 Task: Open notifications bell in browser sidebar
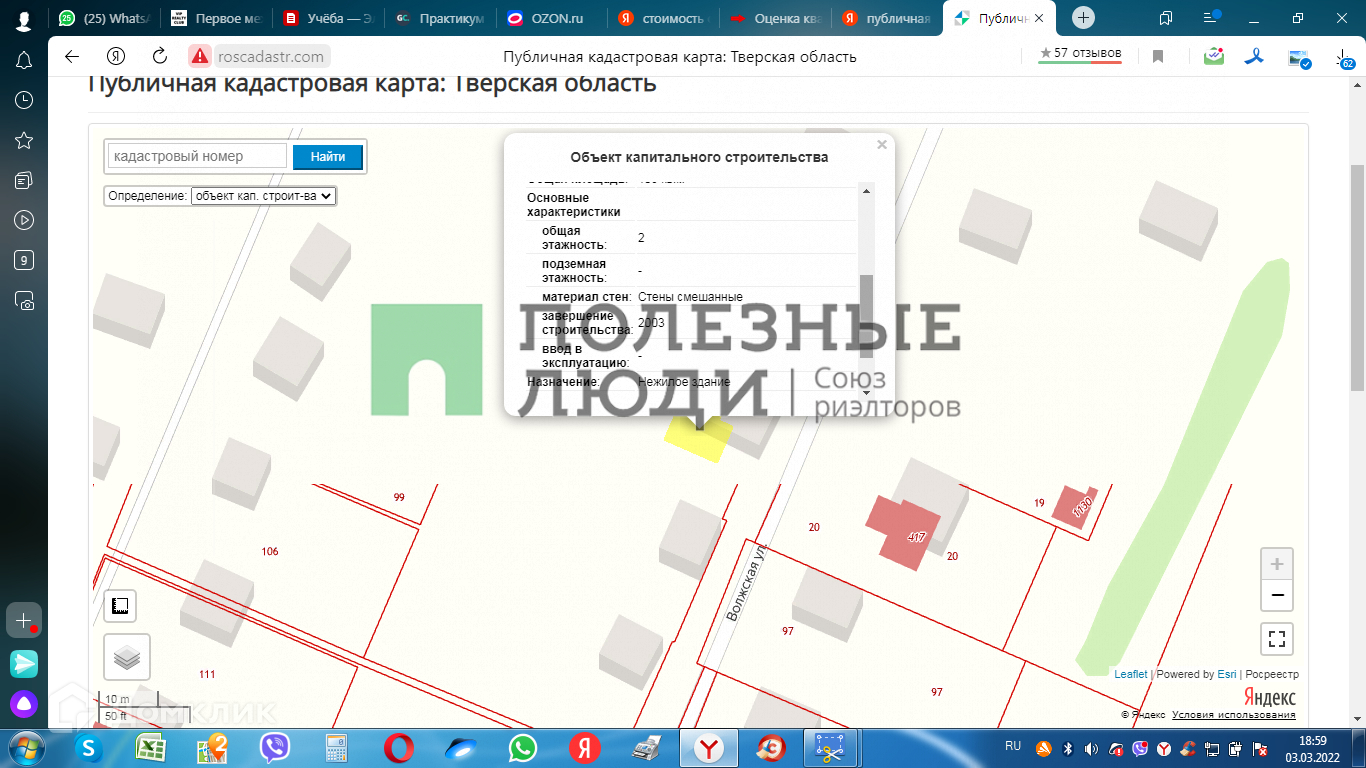coord(24,60)
